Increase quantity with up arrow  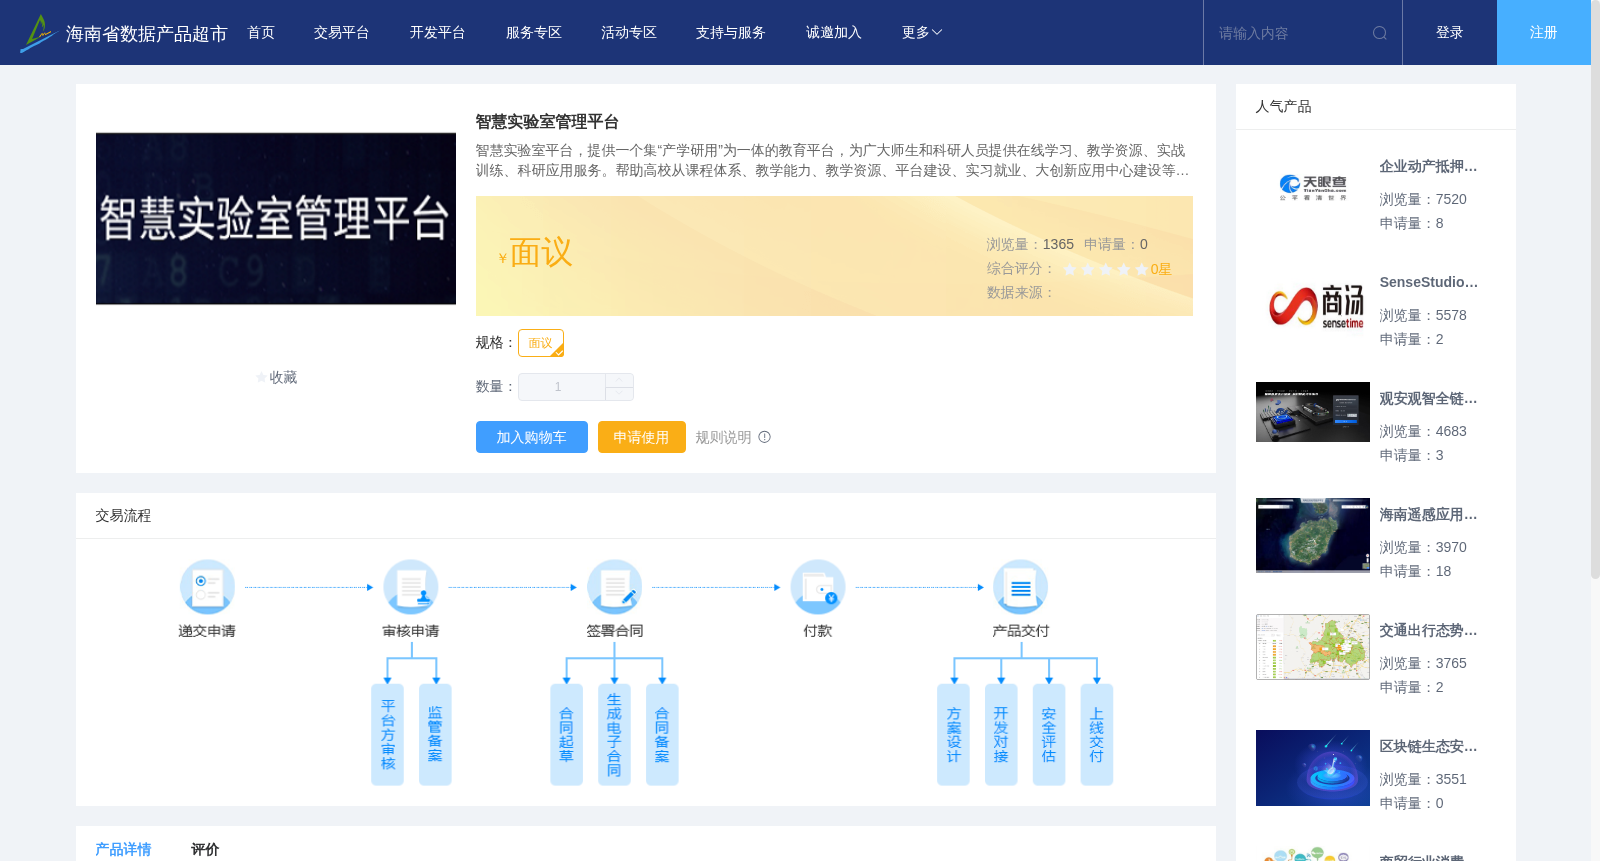coord(619,380)
